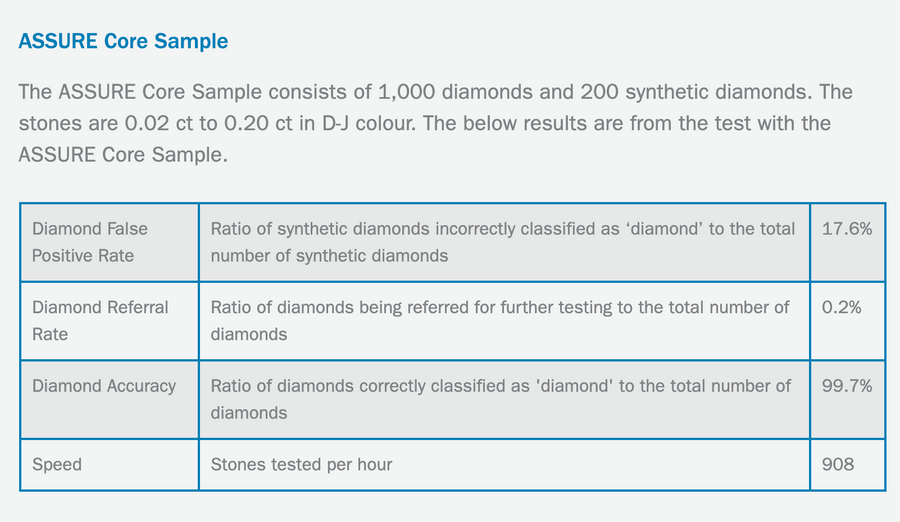Click the Stones tested per hour description
Image resolution: width=900 pixels, height=522 pixels.
pyautogui.click(x=301, y=464)
